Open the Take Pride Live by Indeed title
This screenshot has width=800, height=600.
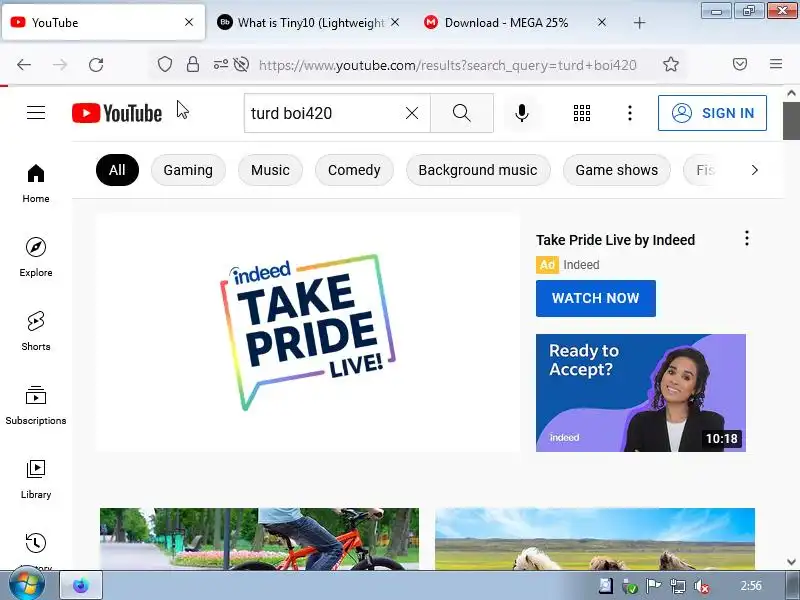[615, 240]
